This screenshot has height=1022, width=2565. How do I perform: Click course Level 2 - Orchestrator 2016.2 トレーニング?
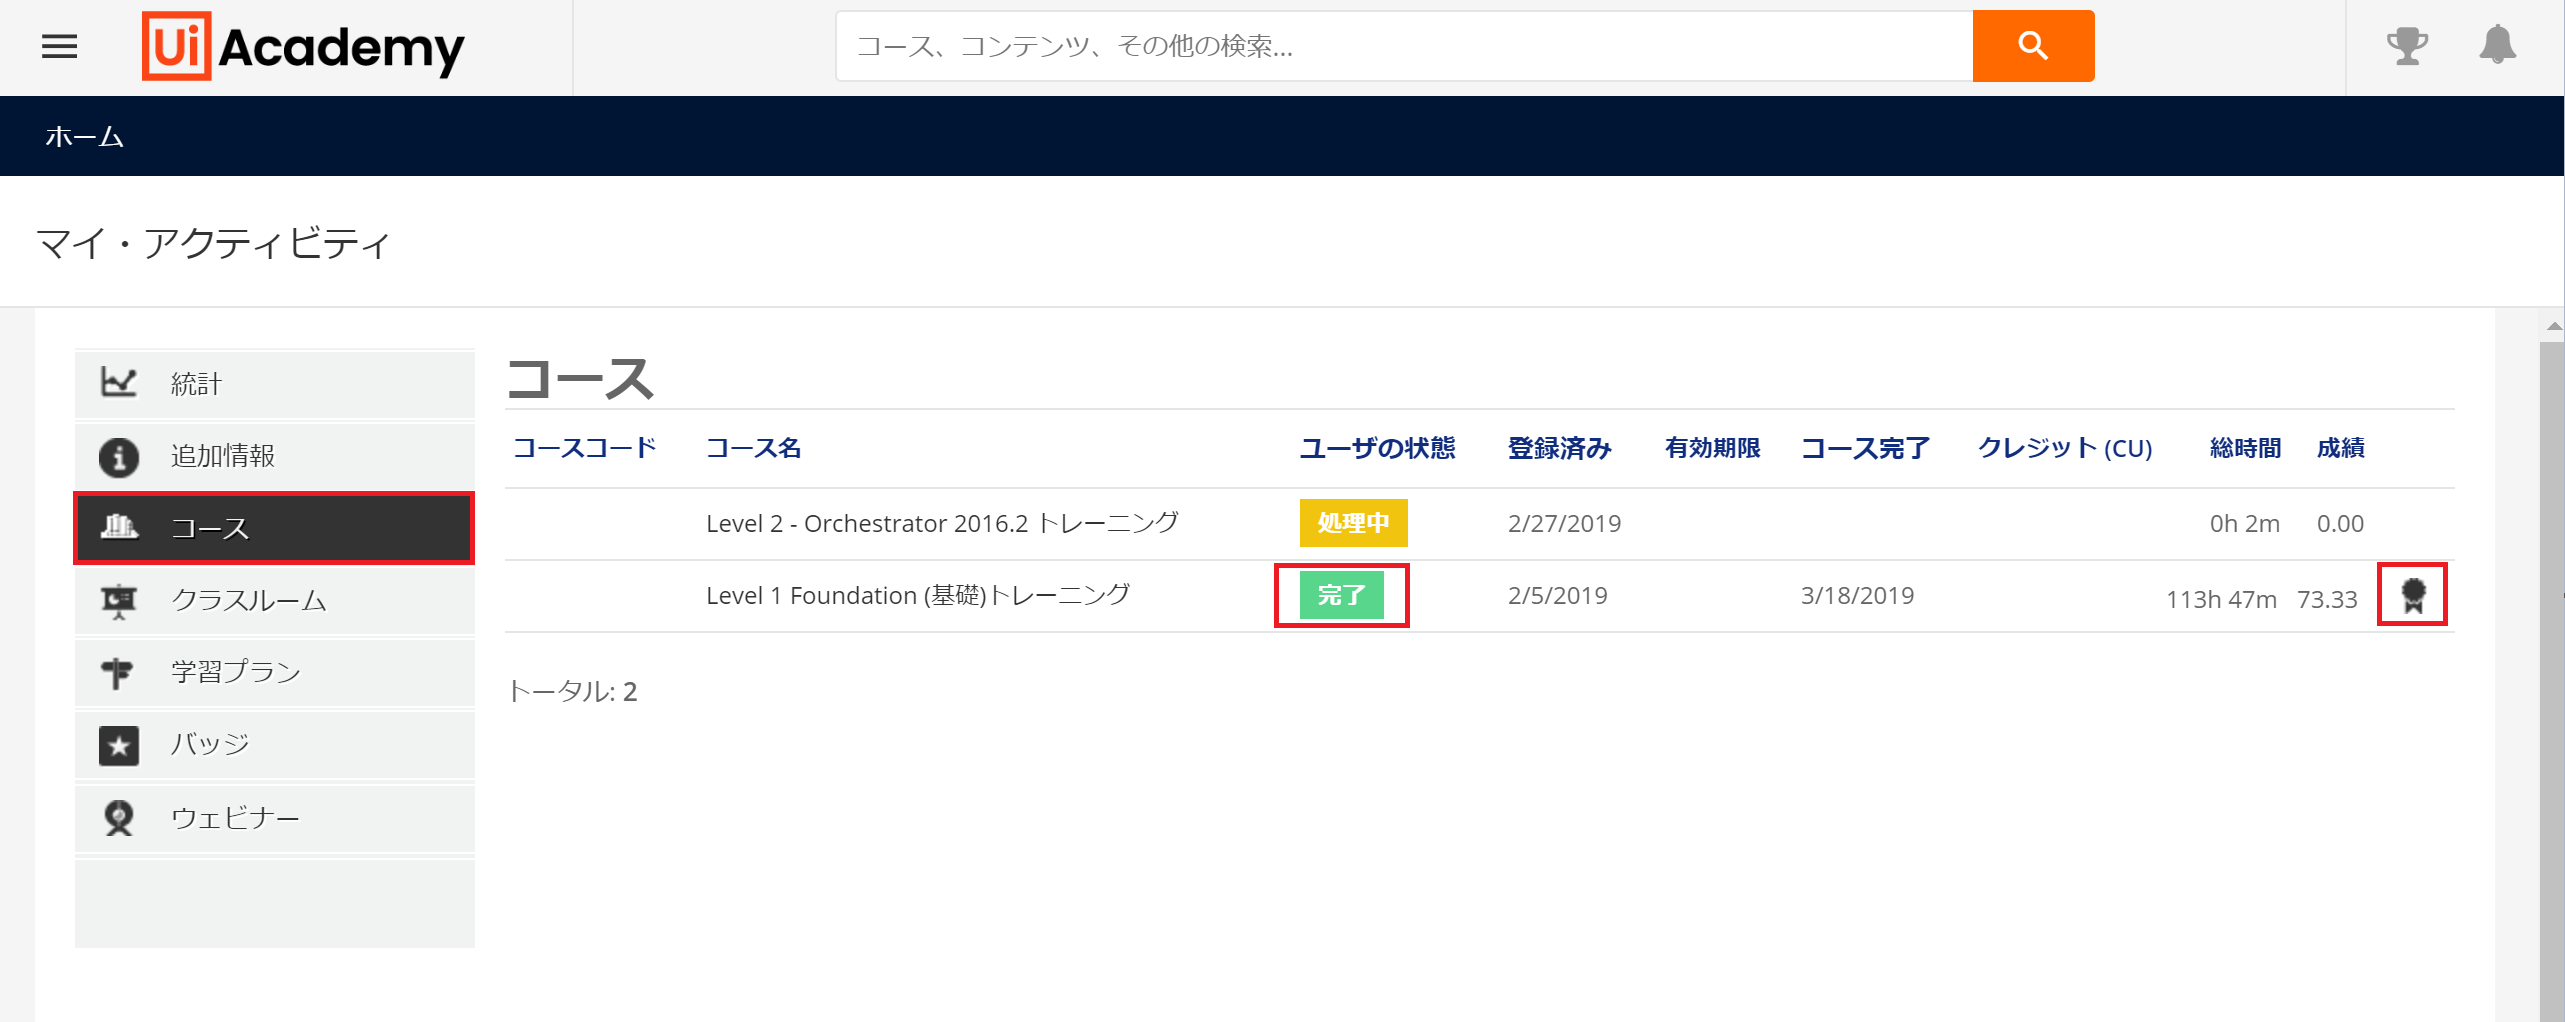pos(942,523)
